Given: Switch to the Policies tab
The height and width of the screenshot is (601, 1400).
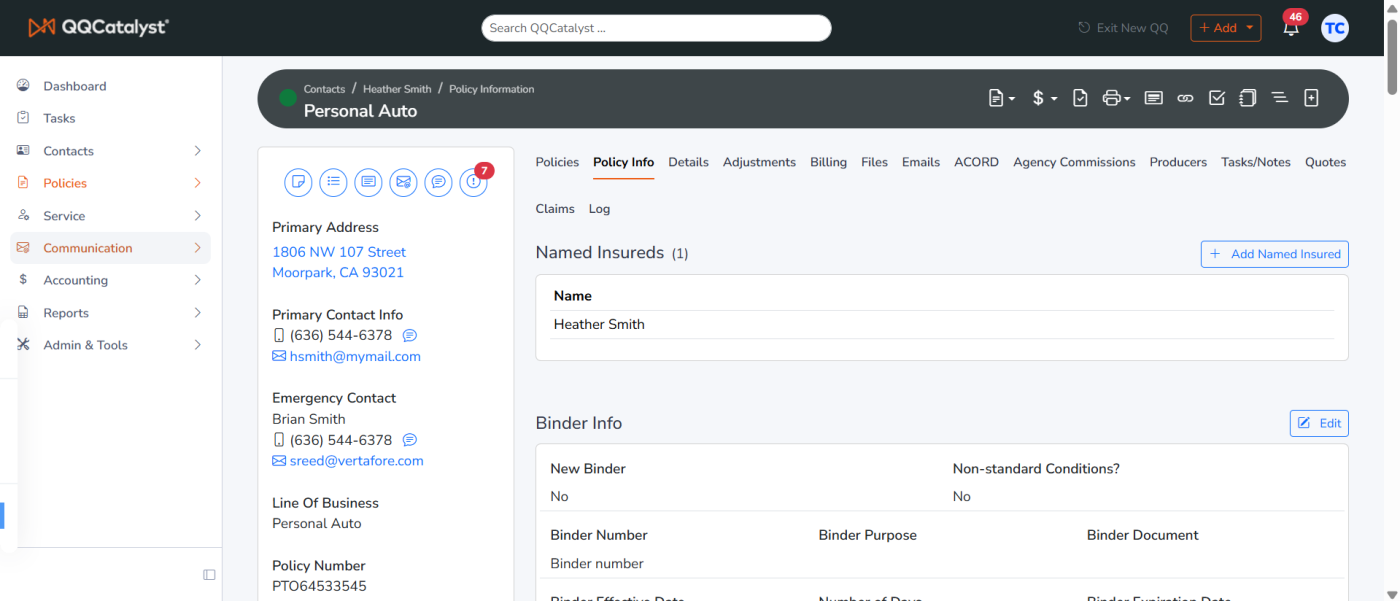Looking at the screenshot, I should click(x=557, y=162).
